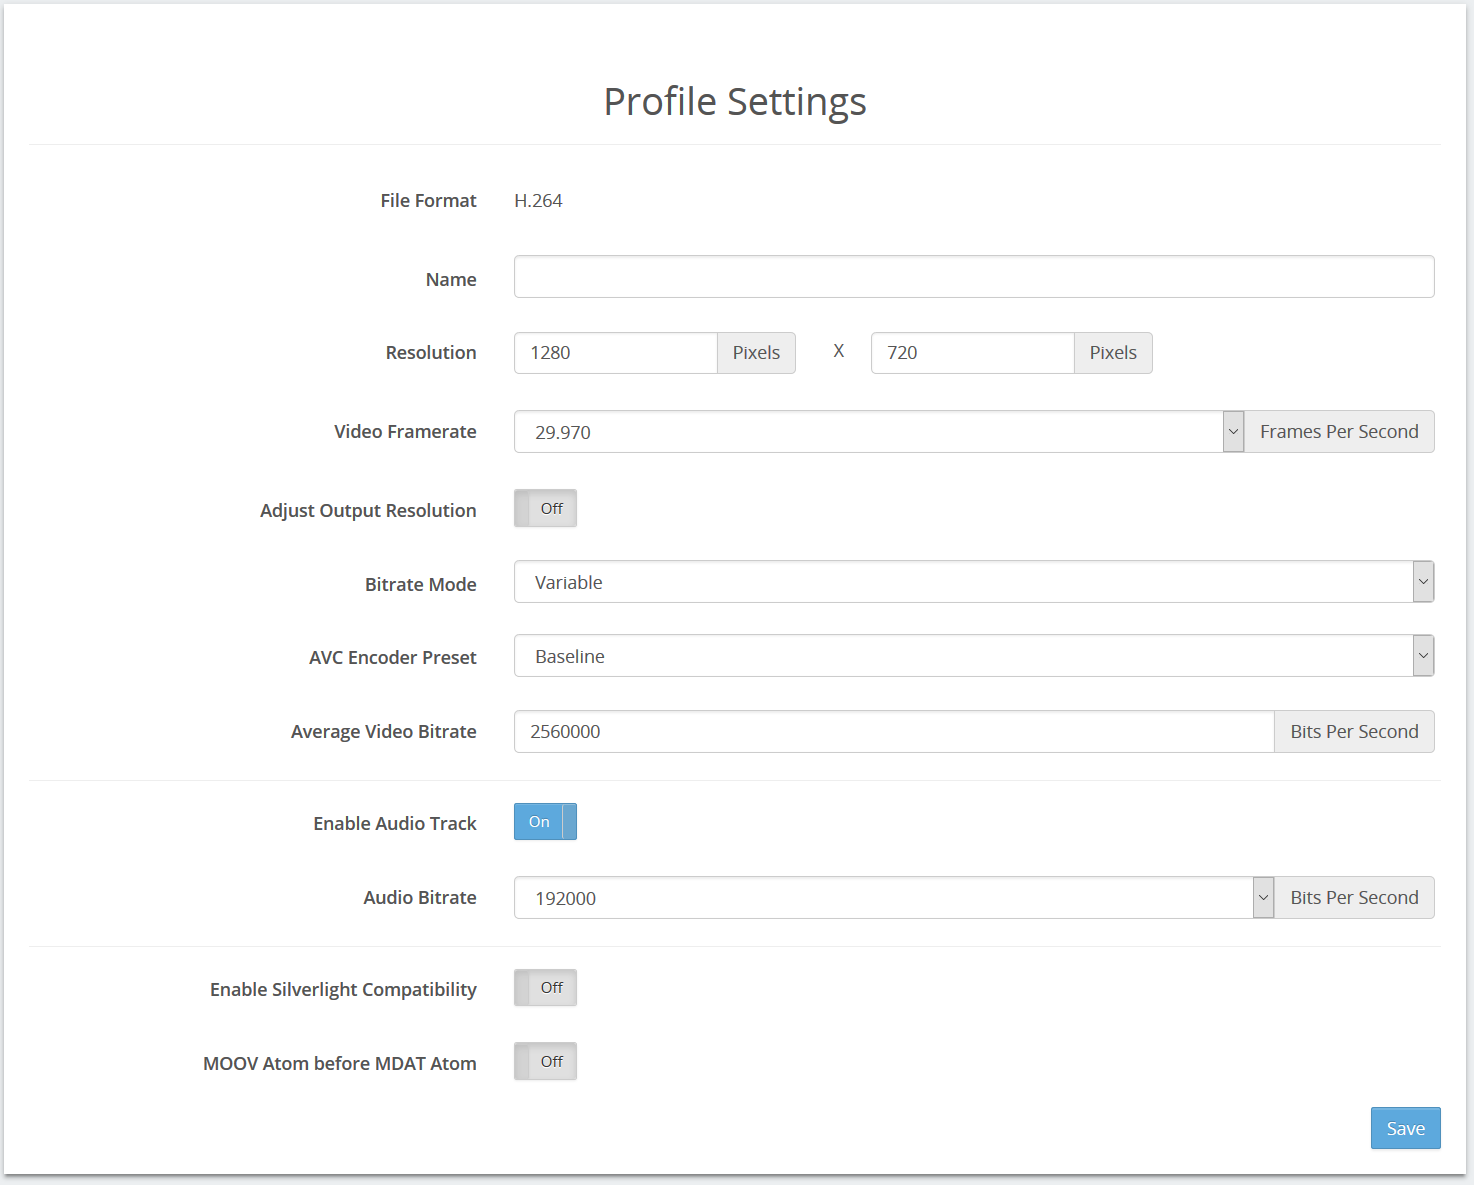Screen dimensions: 1474x1185
Task: Open the AVC Encoder Preset dropdown
Action: [x=974, y=656]
